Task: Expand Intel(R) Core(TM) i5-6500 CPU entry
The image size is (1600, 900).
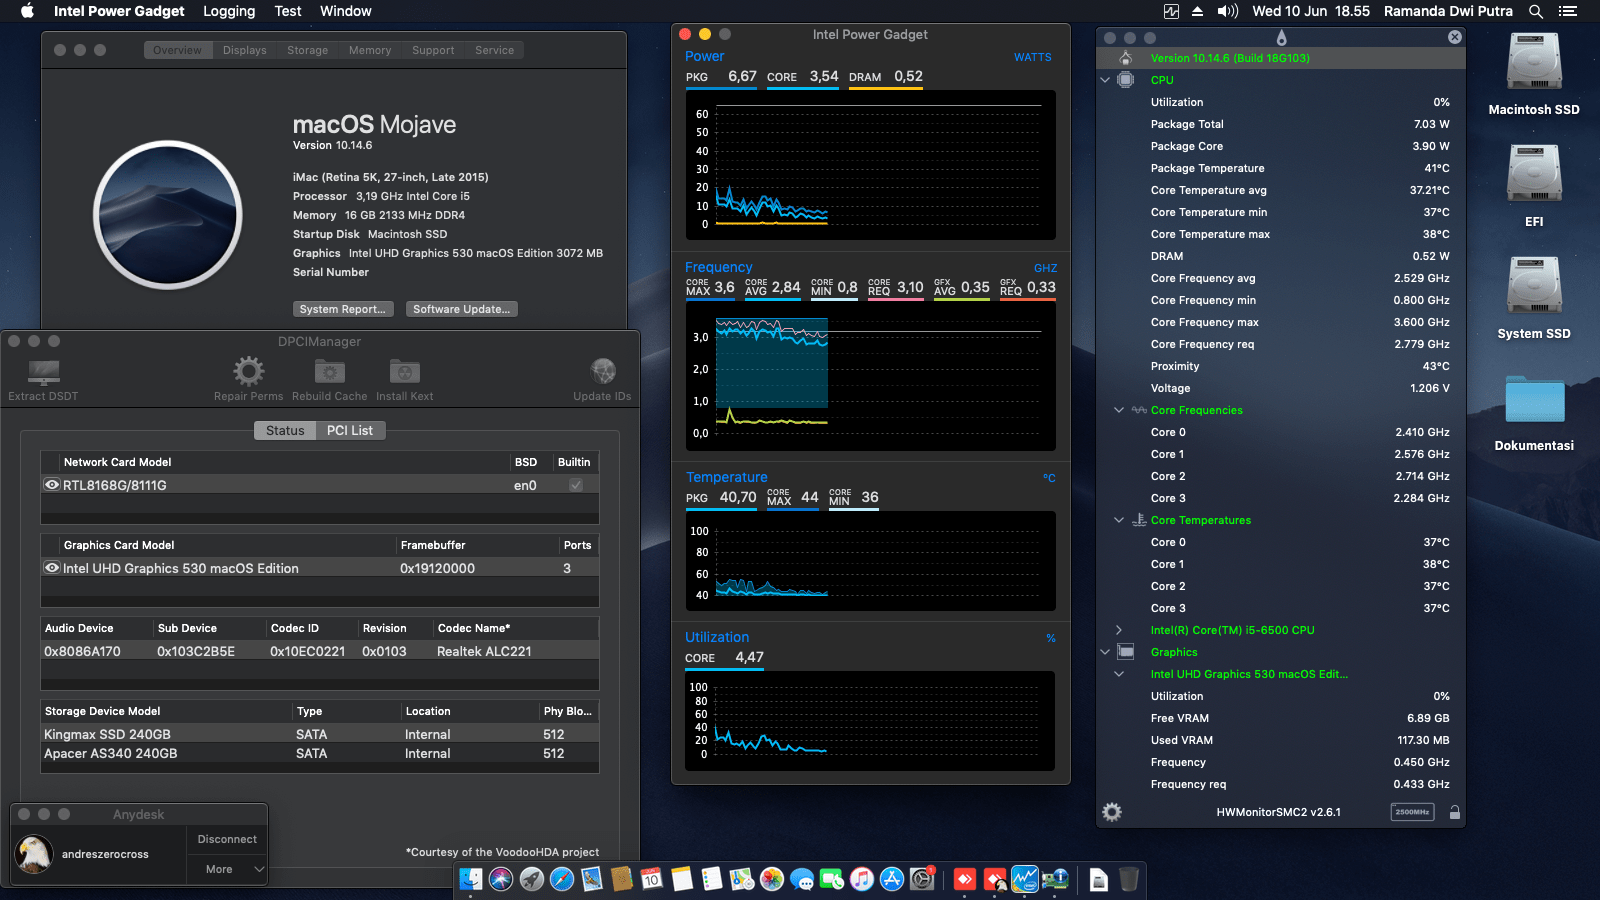Action: click(x=1119, y=630)
